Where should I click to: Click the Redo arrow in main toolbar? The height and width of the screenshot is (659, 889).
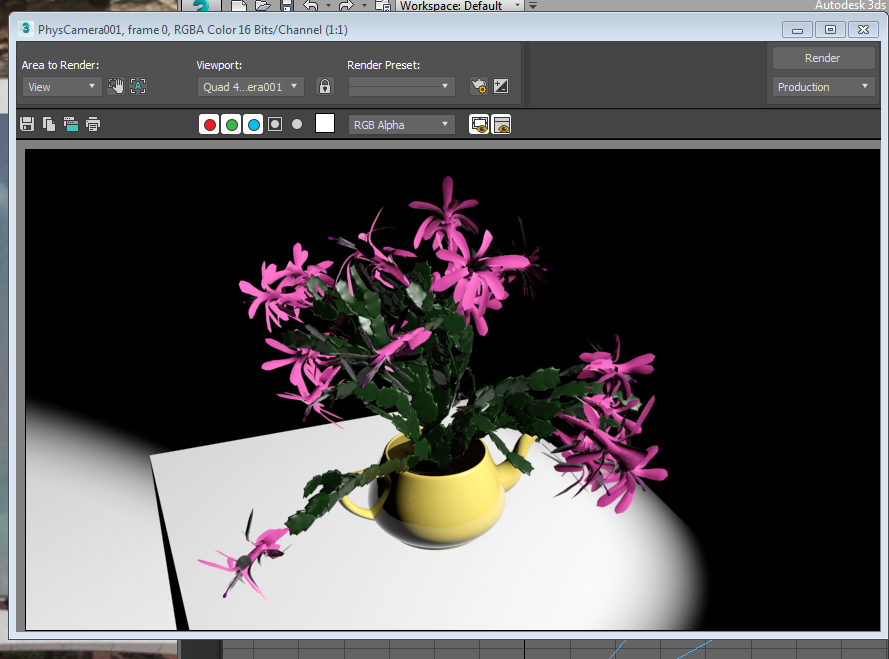[346, 6]
